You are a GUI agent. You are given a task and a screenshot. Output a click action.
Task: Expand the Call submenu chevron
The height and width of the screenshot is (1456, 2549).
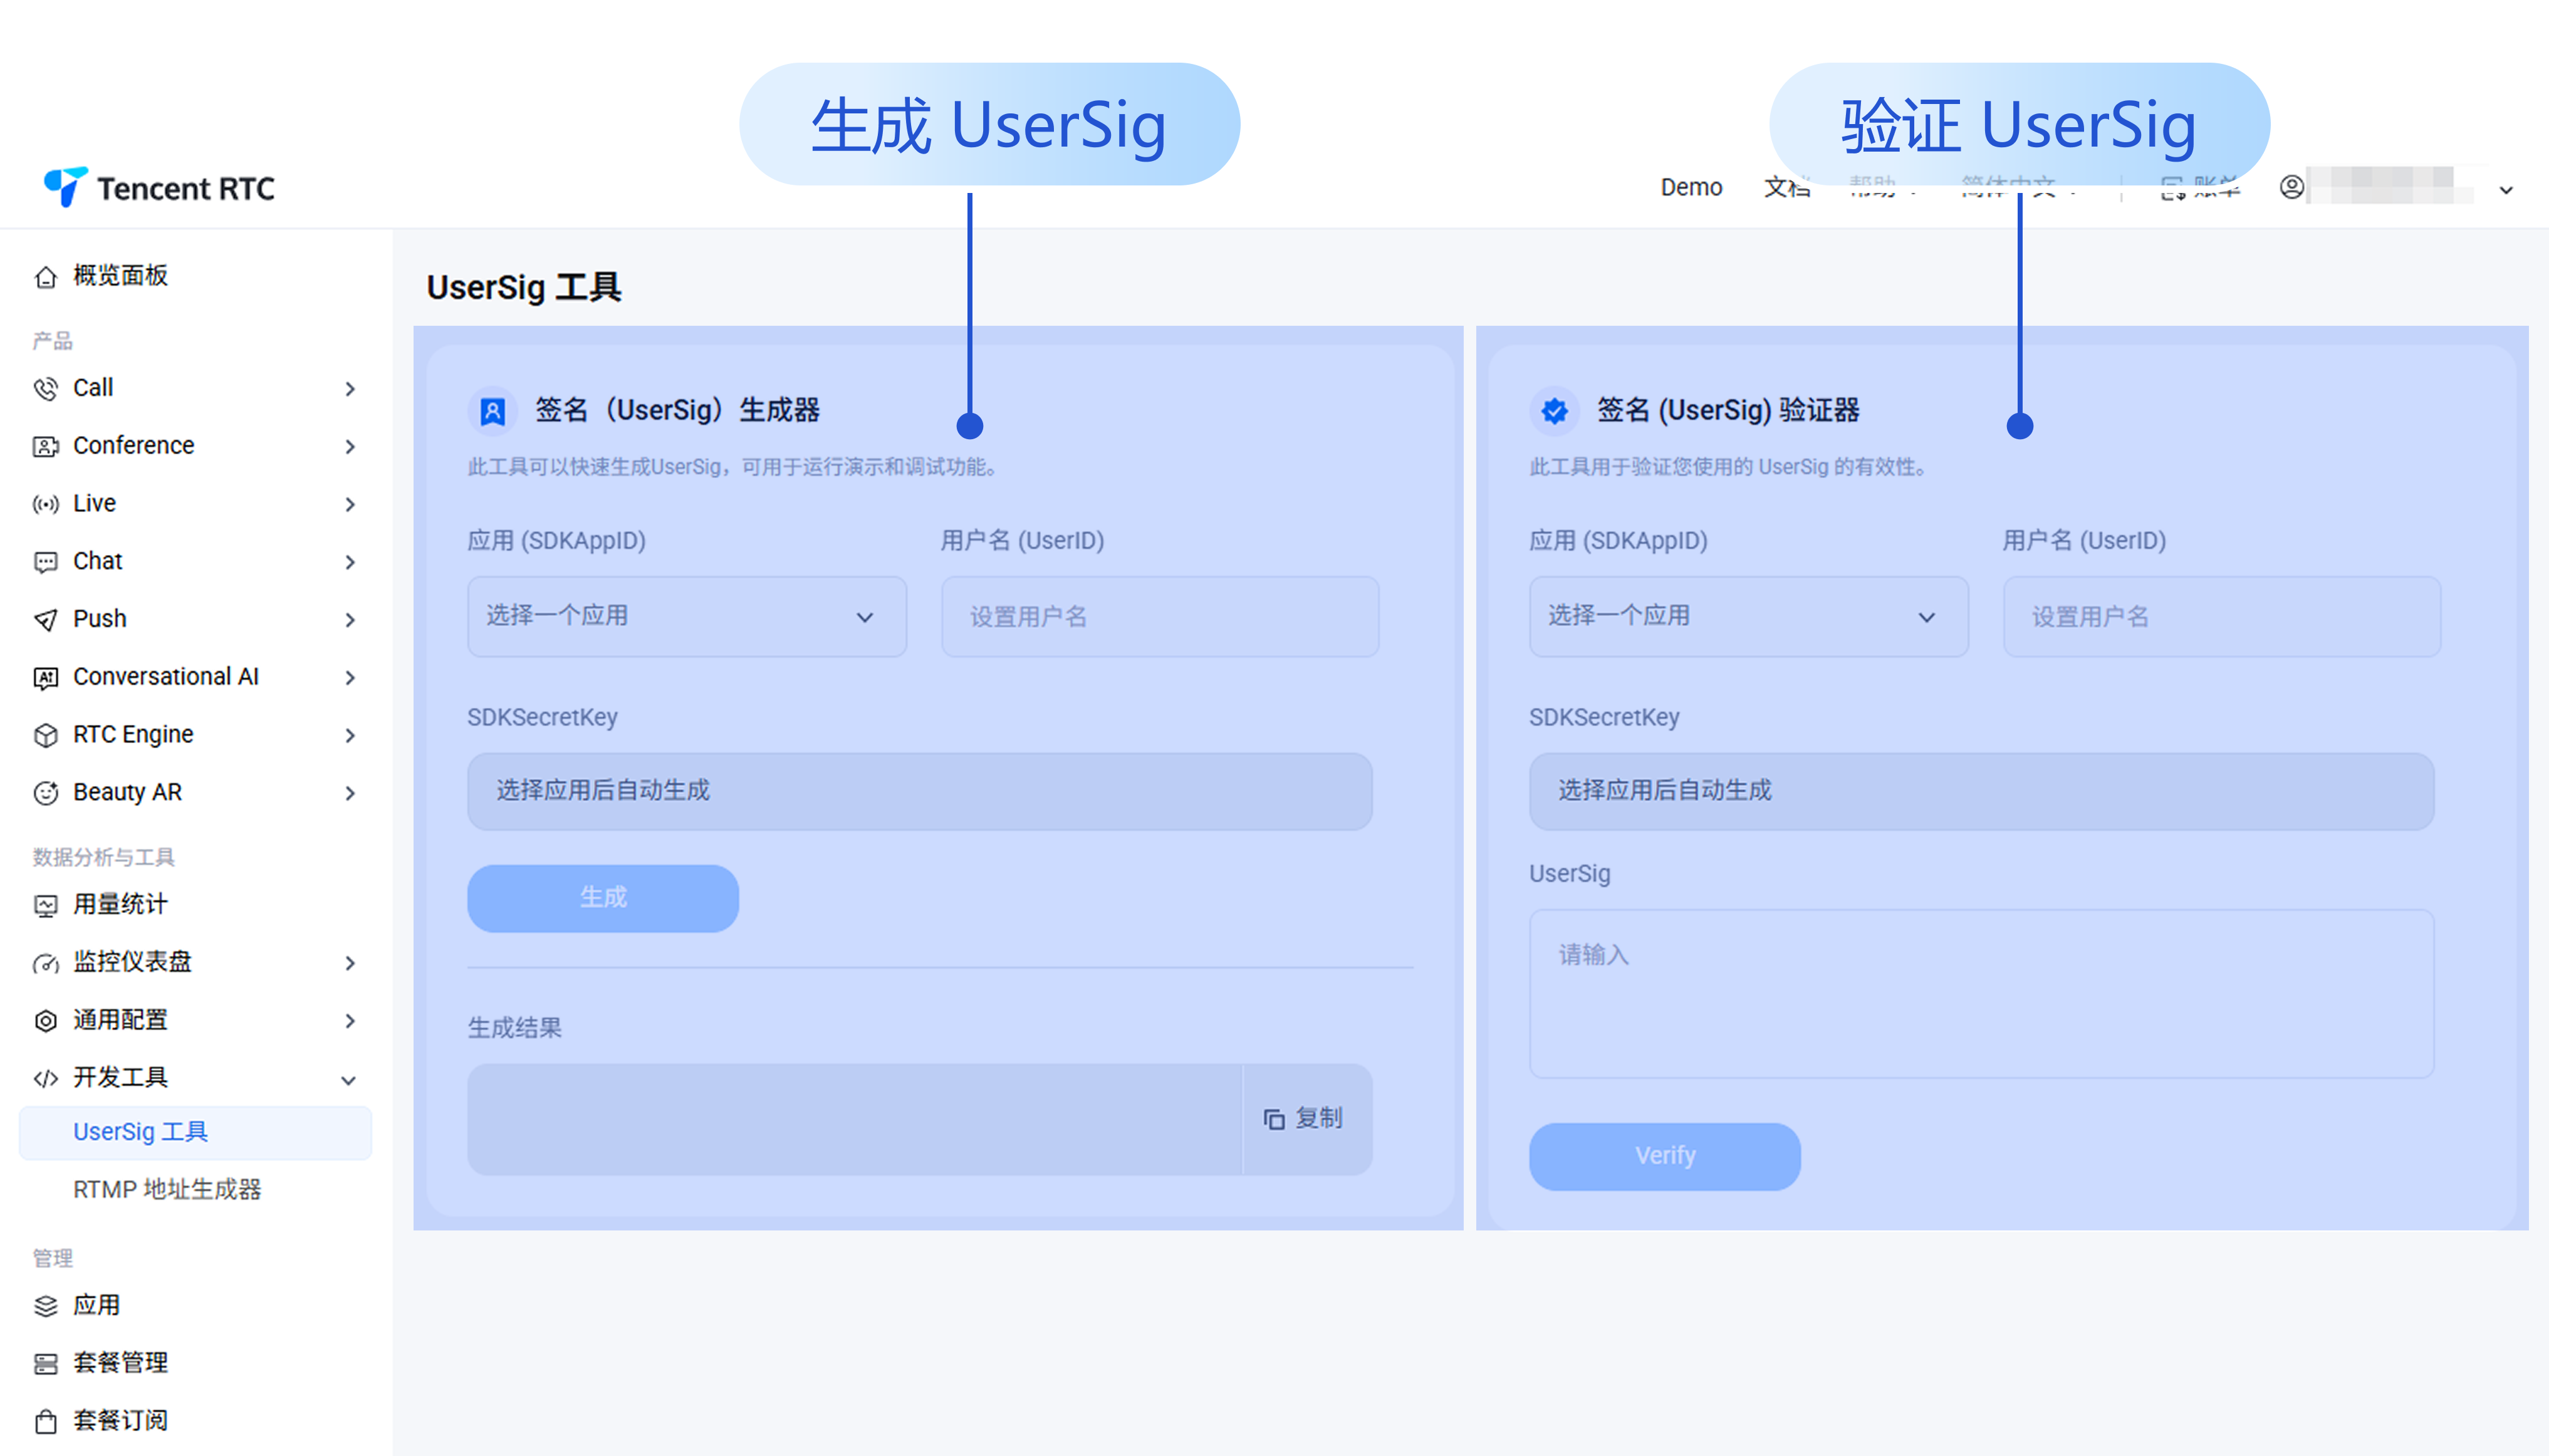350,389
